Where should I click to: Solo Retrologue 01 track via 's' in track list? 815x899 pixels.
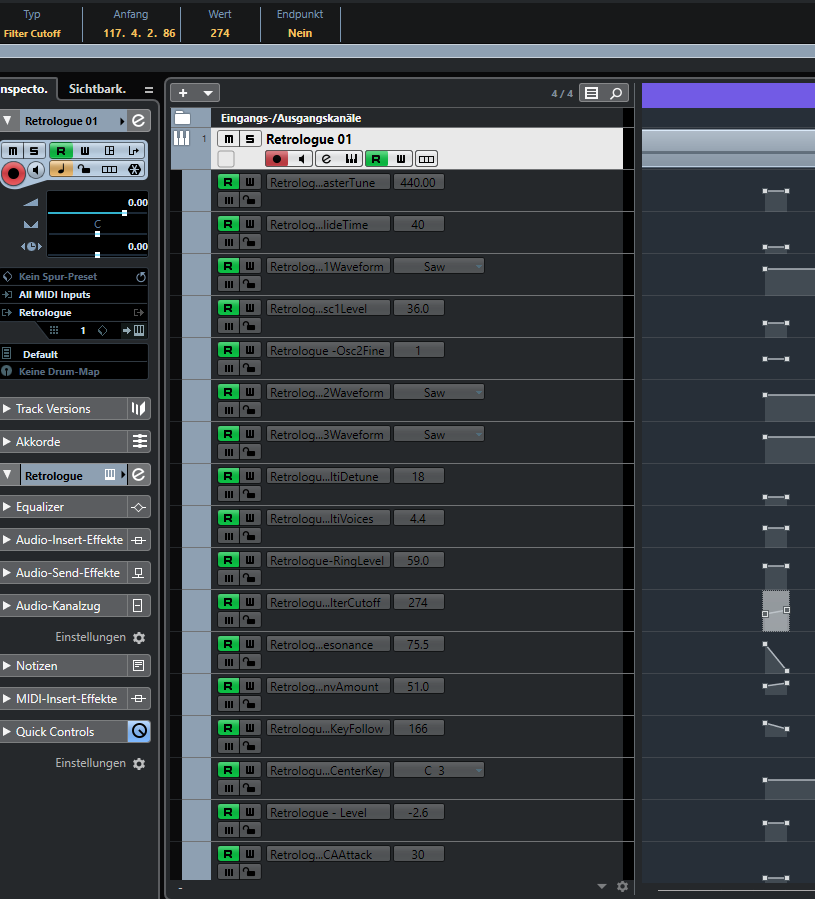250,139
